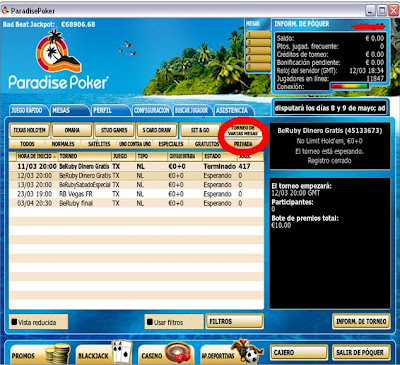Select the BeRuby final tournament row
Screen dimensions: 400x365
tap(136, 203)
